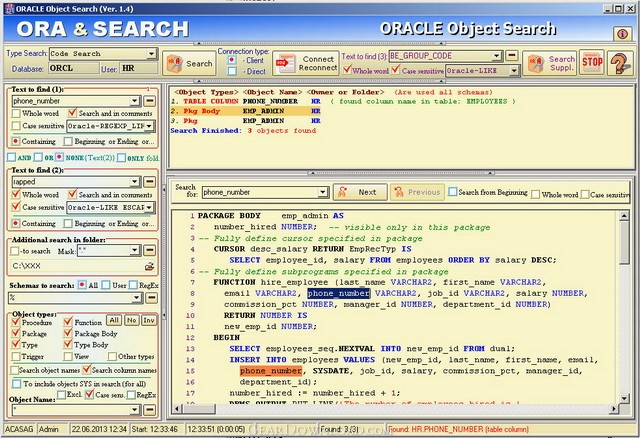Click the Search Suppl. button
This screenshot has width=640, height=438.
pyautogui.click(x=552, y=63)
